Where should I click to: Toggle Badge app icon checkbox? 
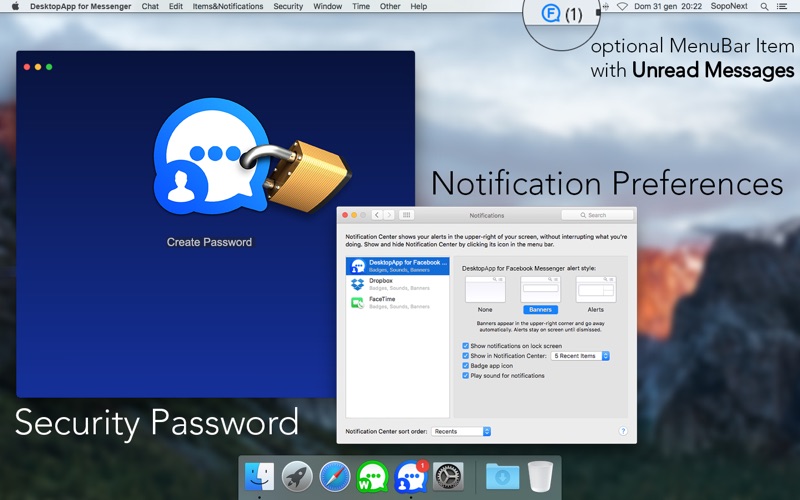click(465, 366)
